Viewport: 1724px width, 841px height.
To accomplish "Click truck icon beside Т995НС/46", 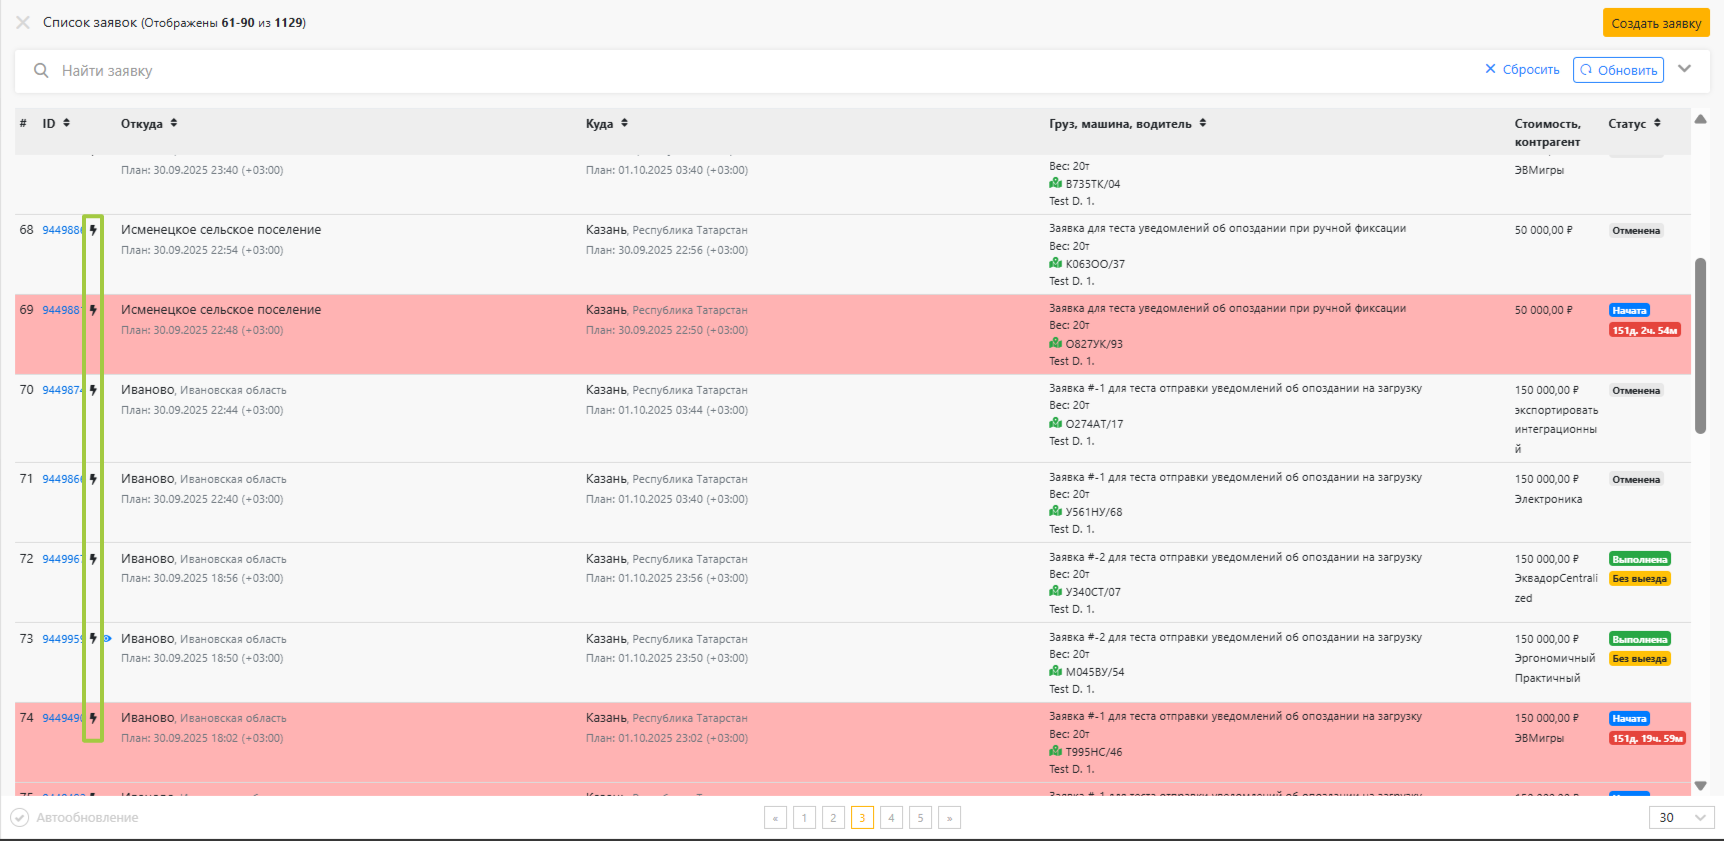I will [x=1055, y=751].
